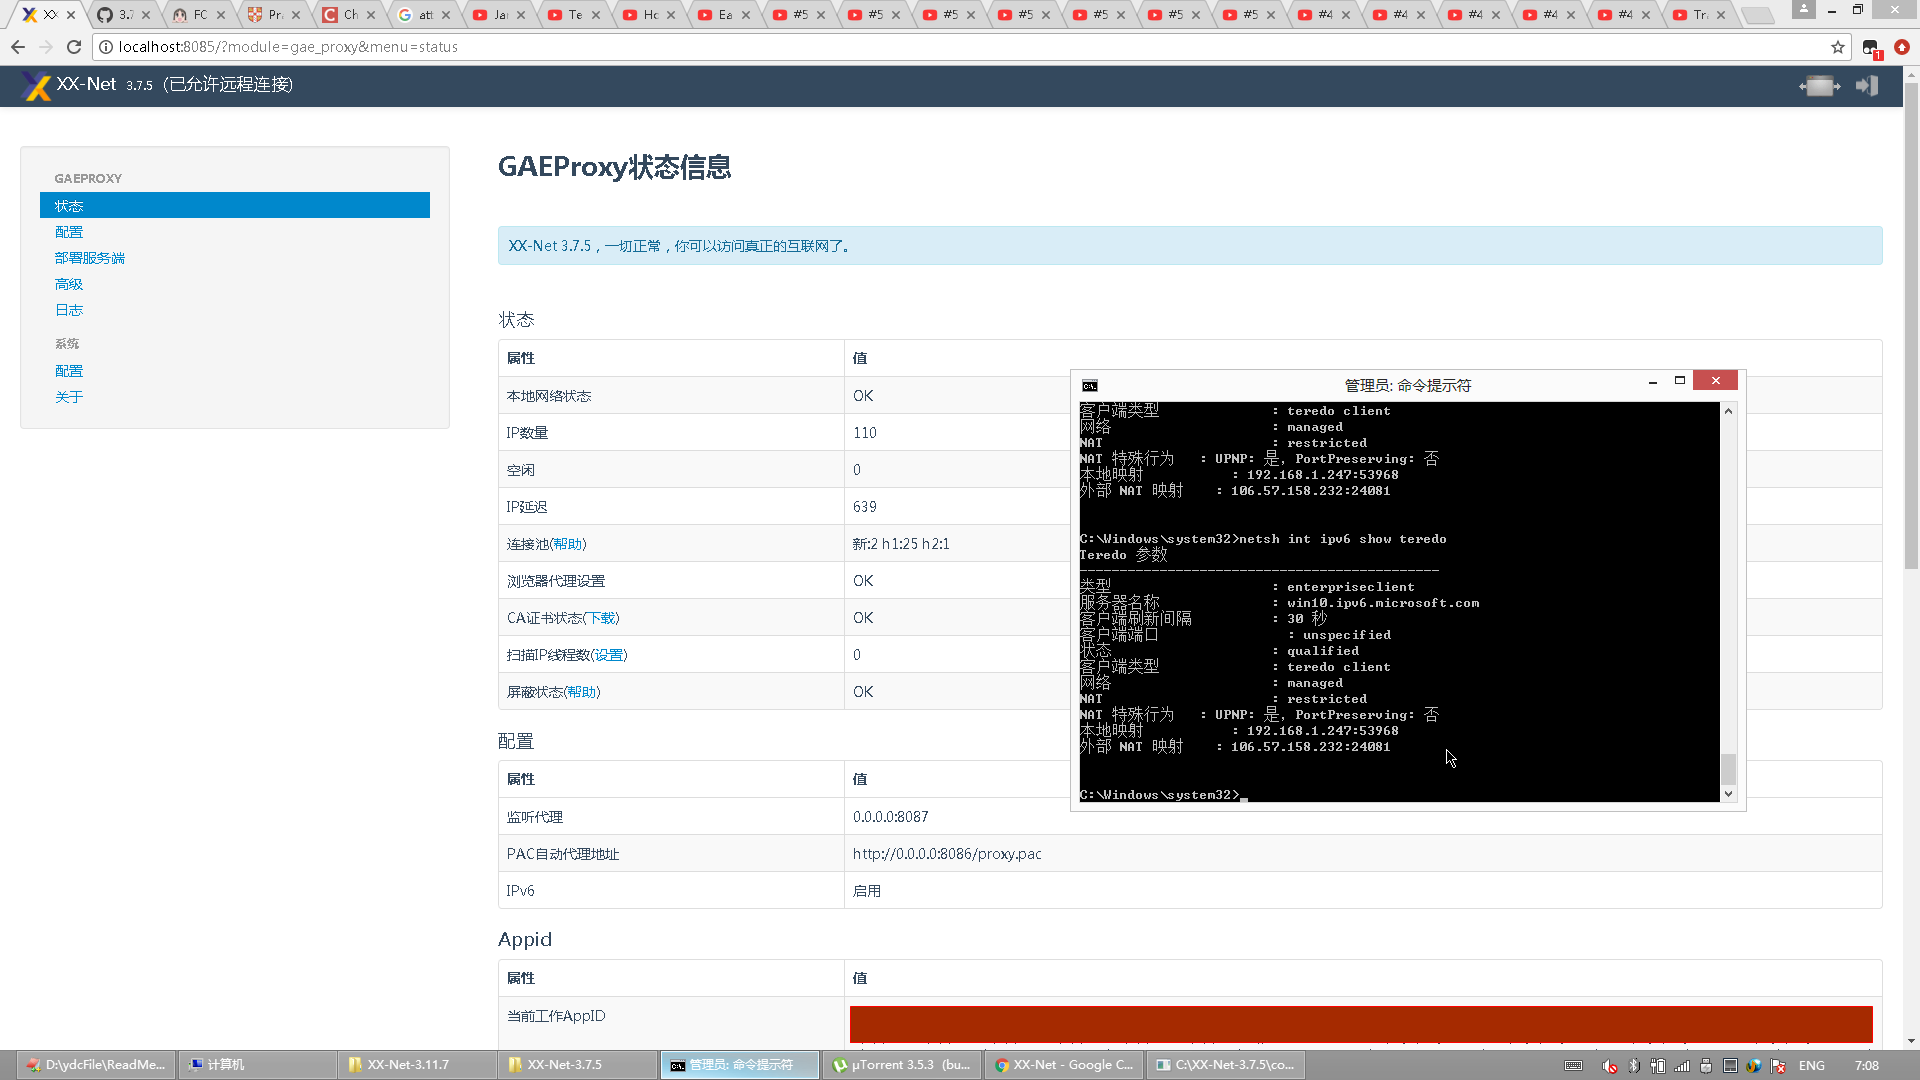Image resolution: width=1920 pixels, height=1080 pixels.
Task: Click the Chrome user profile icon
Action: point(1803,9)
